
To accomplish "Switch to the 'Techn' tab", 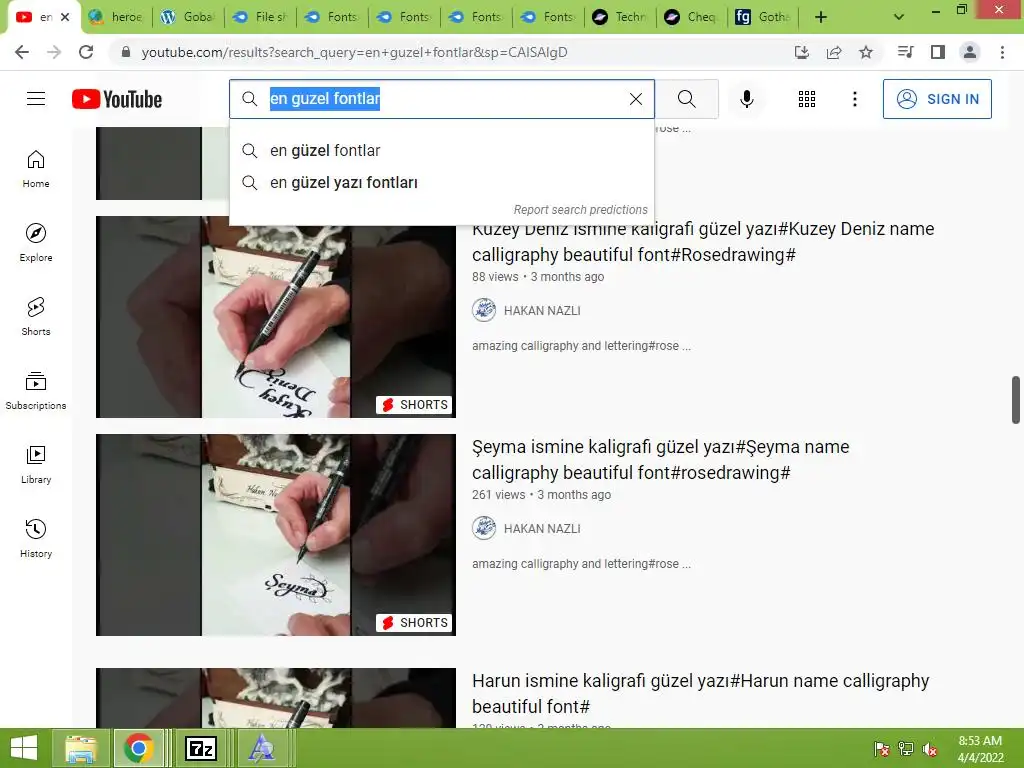I will pyautogui.click(x=620, y=17).
